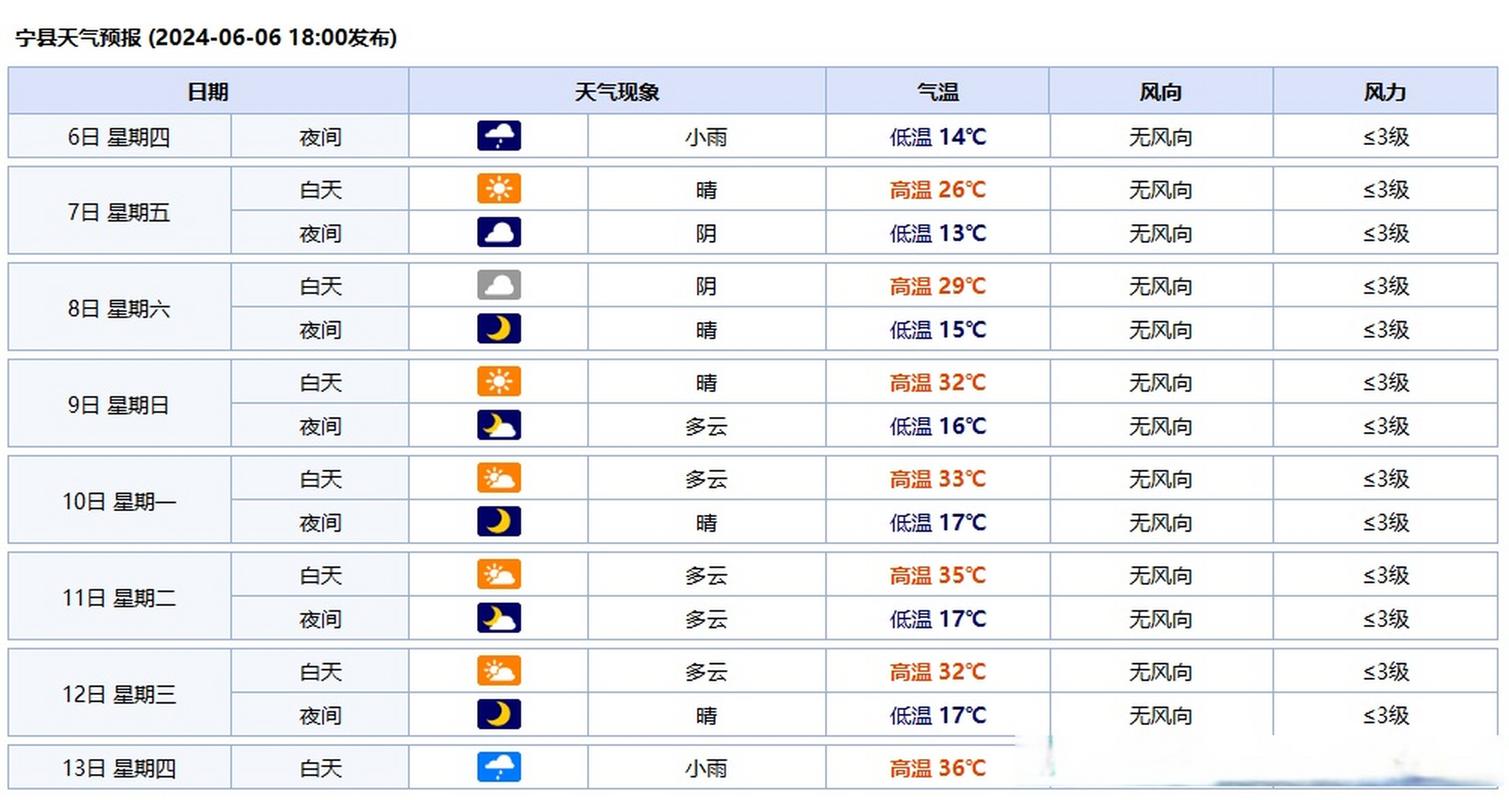Click the 气温 column header
The width and height of the screenshot is (1509, 800).
coord(938,92)
